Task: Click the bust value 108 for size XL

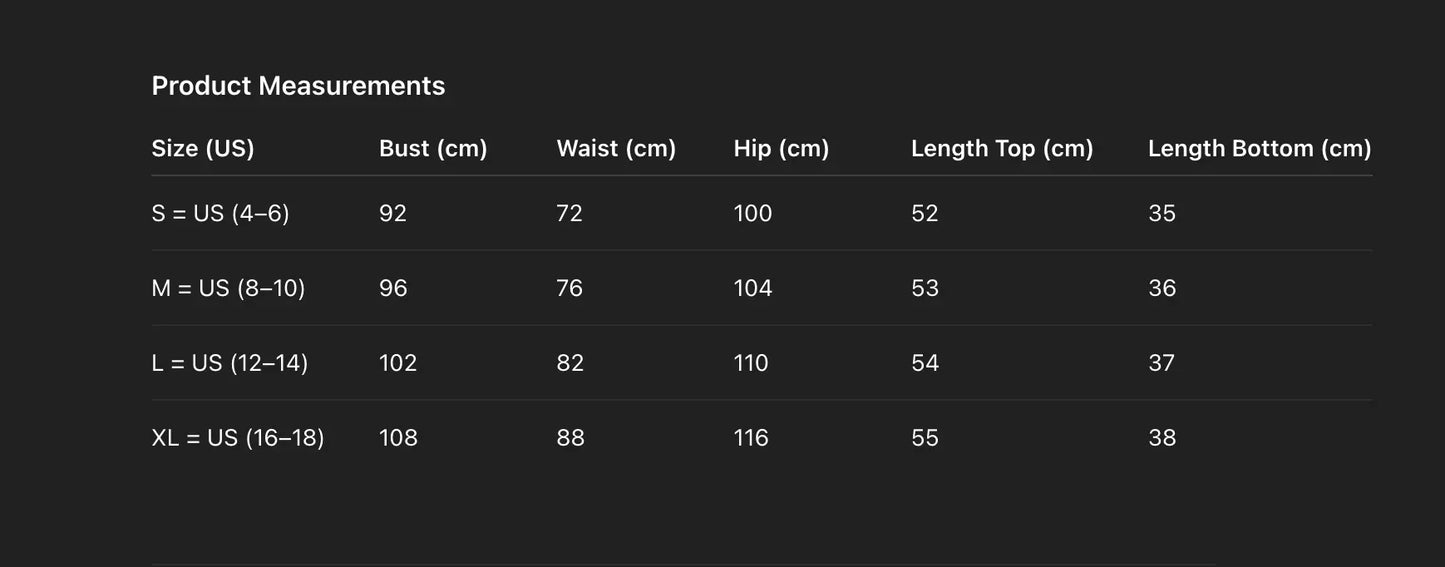Action: coord(398,438)
